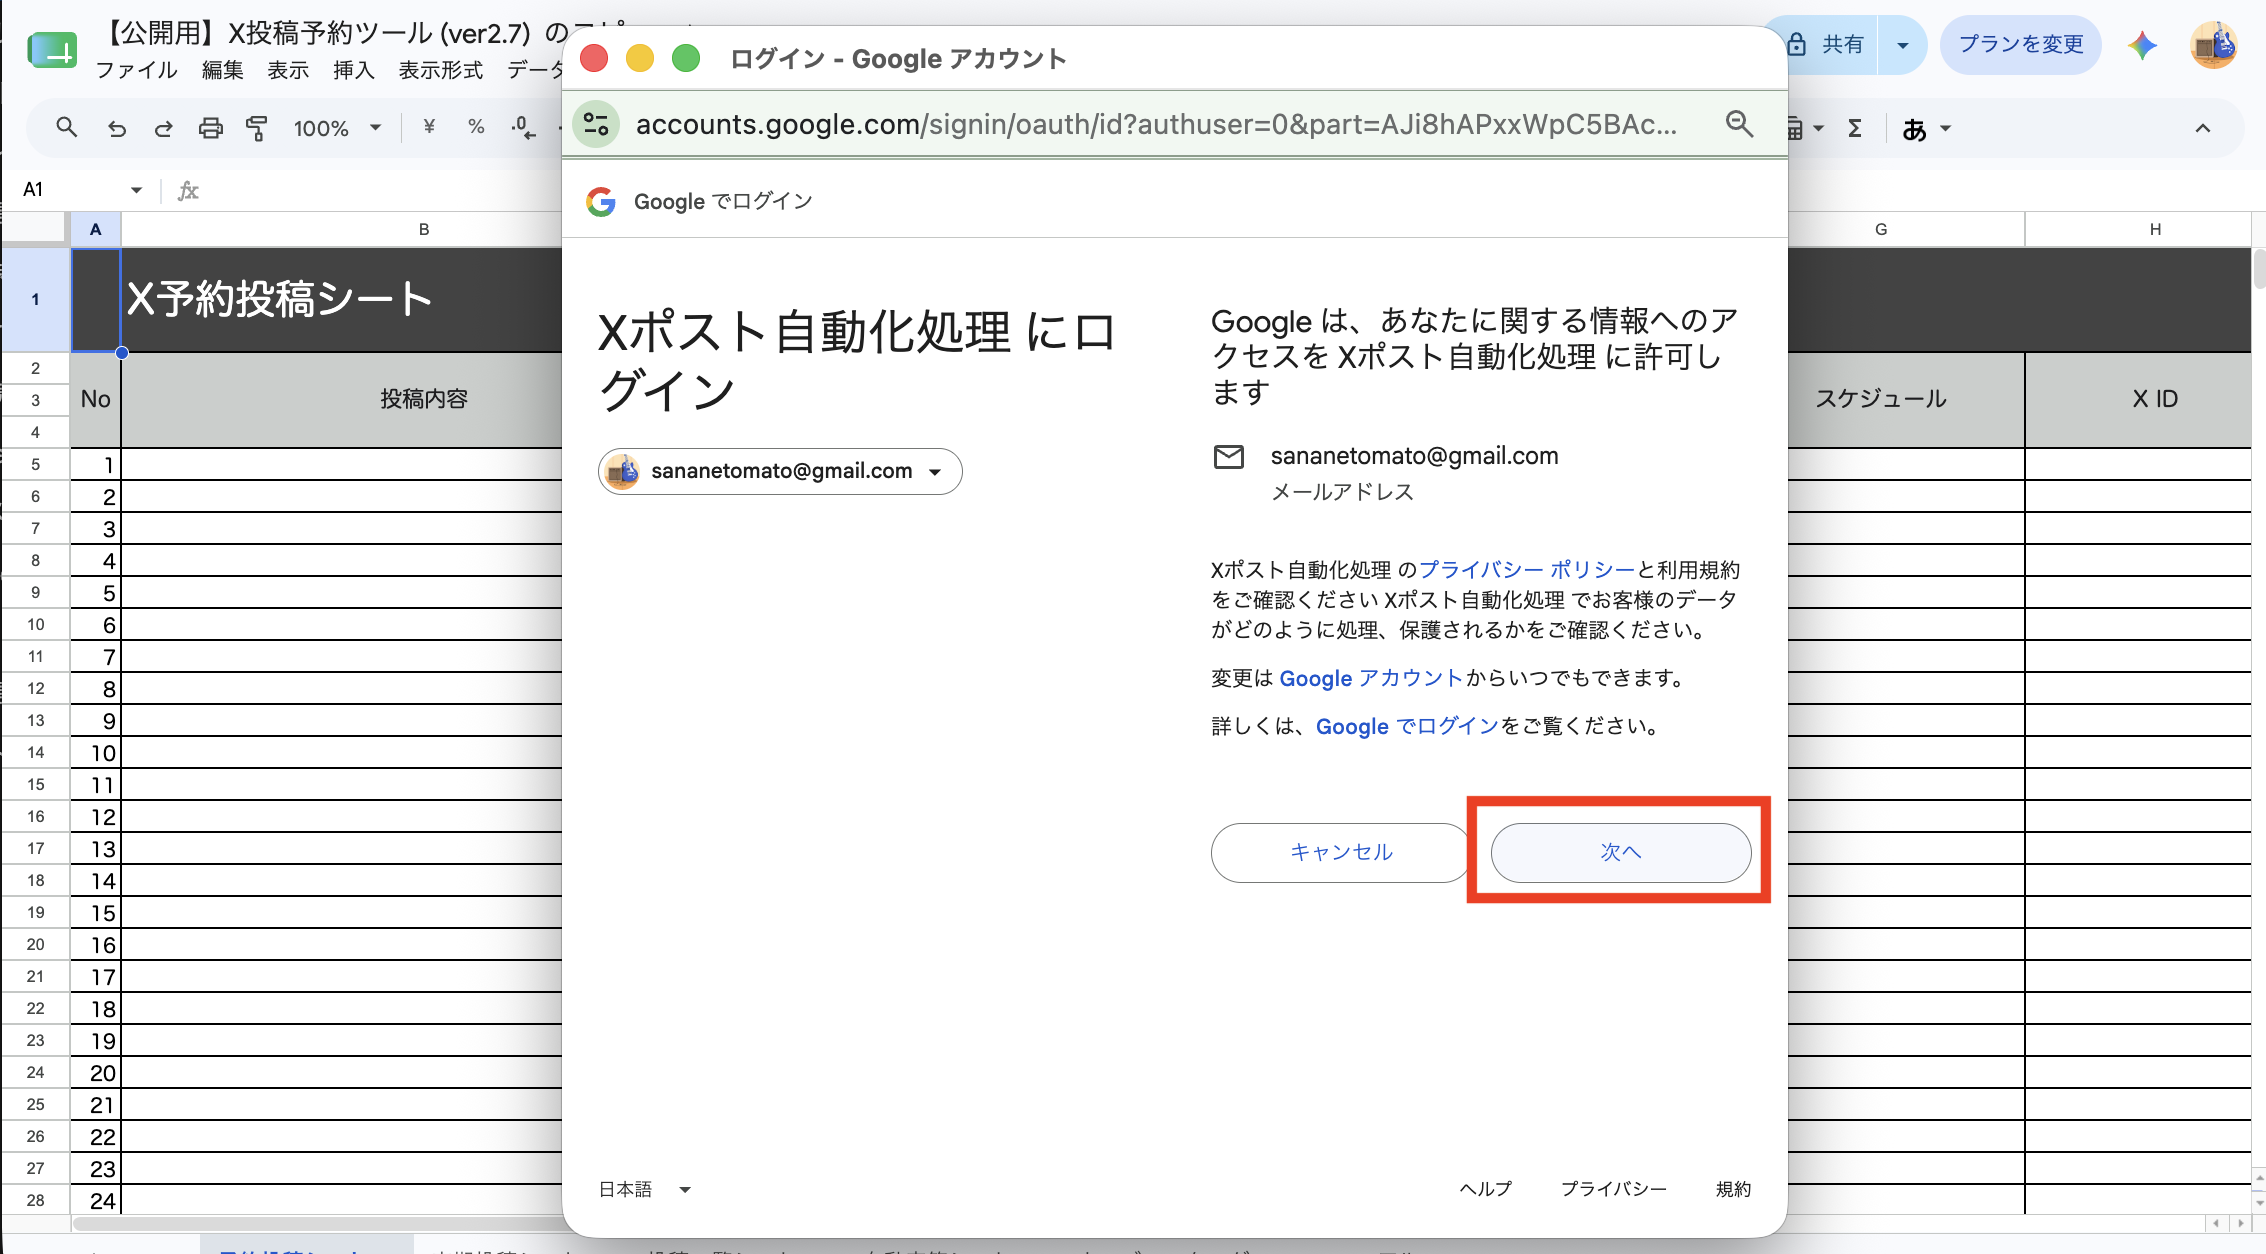
Task: Select column H header
Action: (2155, 229)
